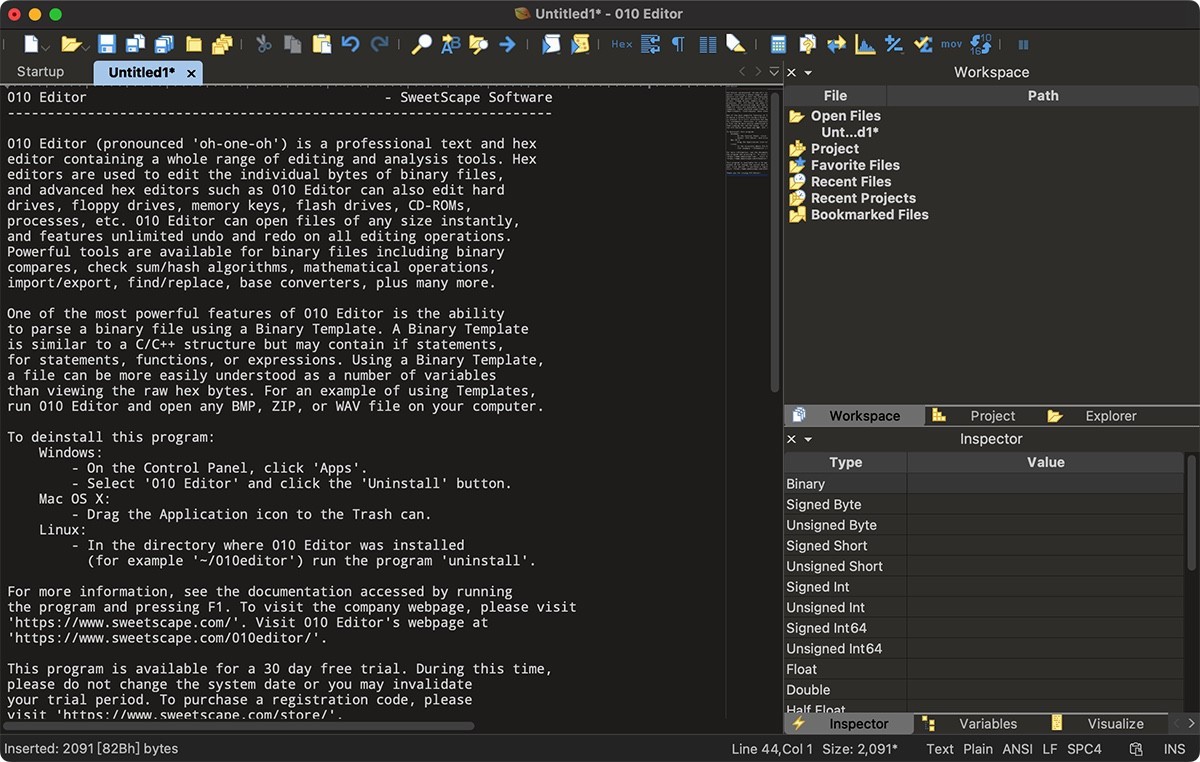The height and width of the screenshot is (762, 1200).
Task: Click the Paste clipboard icon
Action: click(x=321, y=44)
